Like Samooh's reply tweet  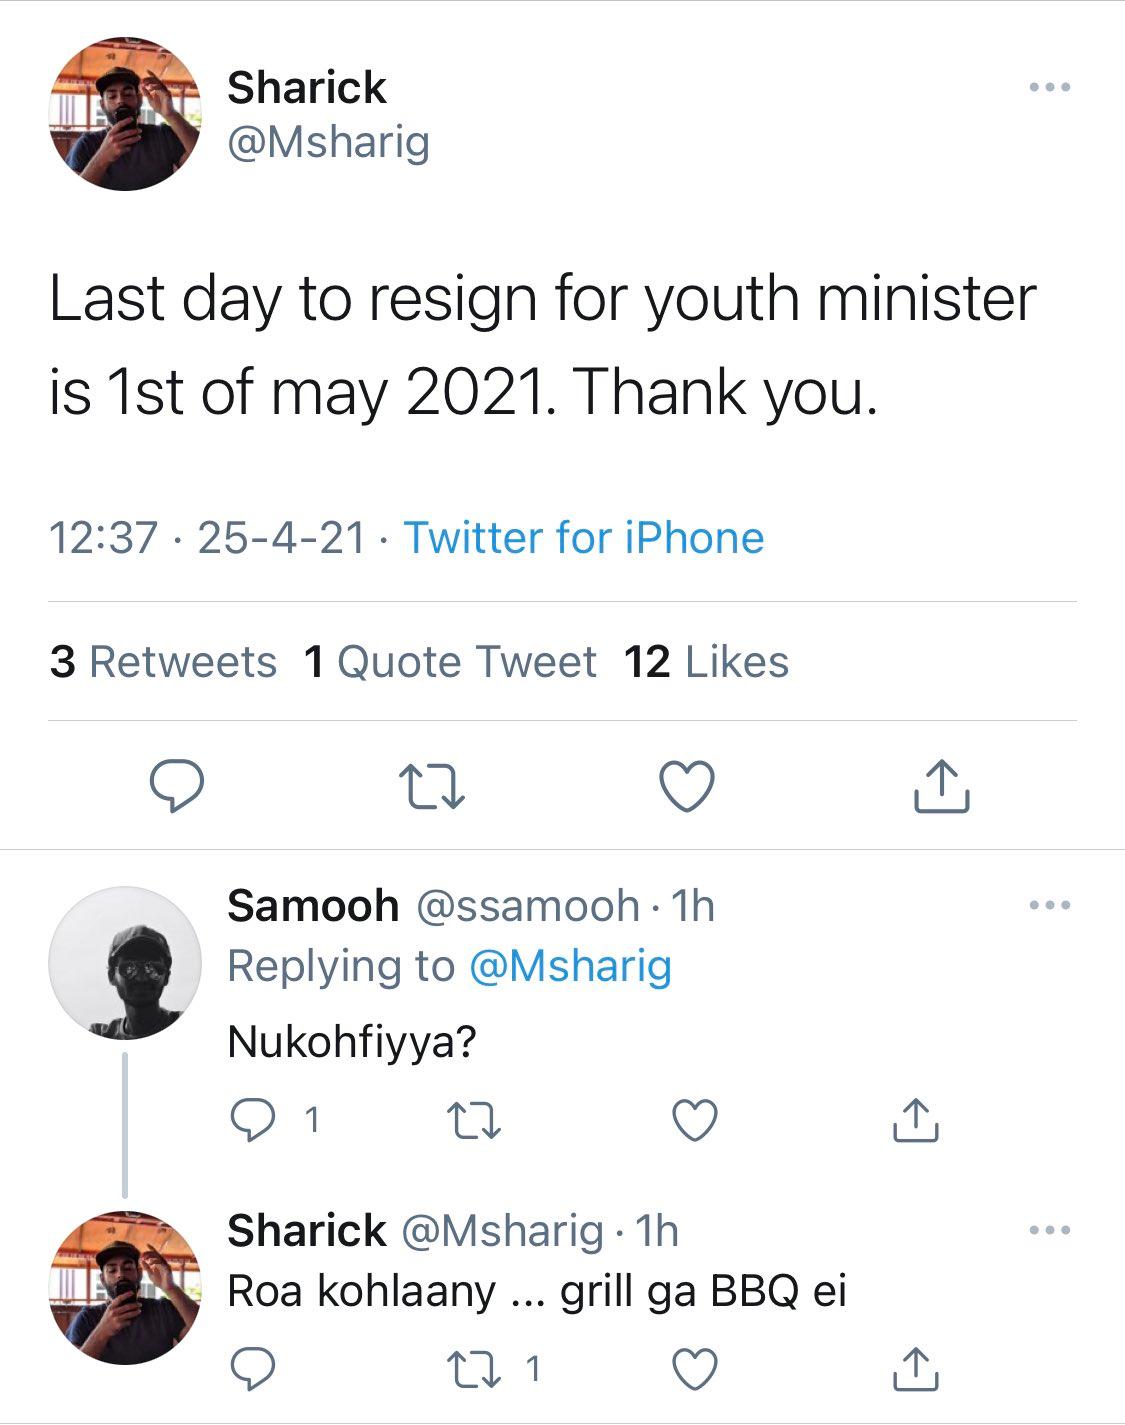pyautogui.click(x=694, y=1120)
